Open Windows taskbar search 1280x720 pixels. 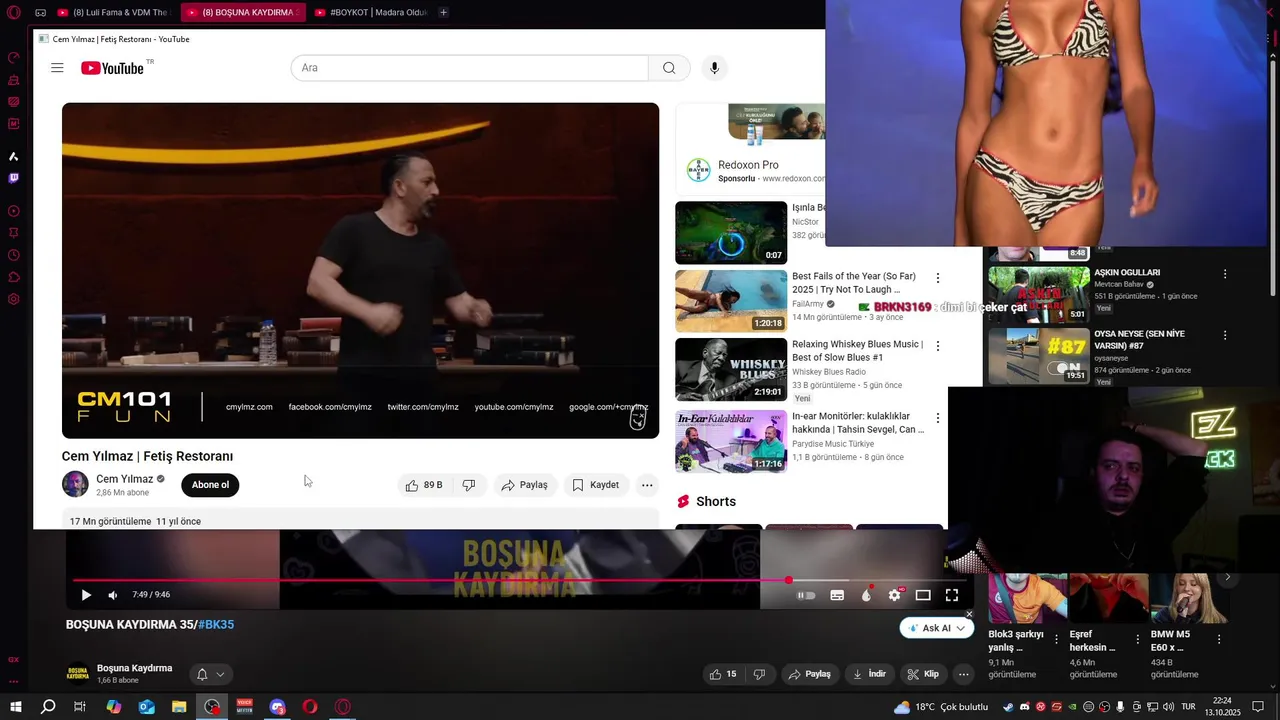(48, 707)
